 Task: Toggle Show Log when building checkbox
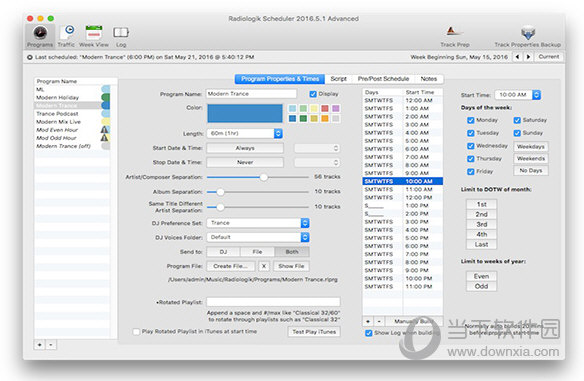pos(368,333)
